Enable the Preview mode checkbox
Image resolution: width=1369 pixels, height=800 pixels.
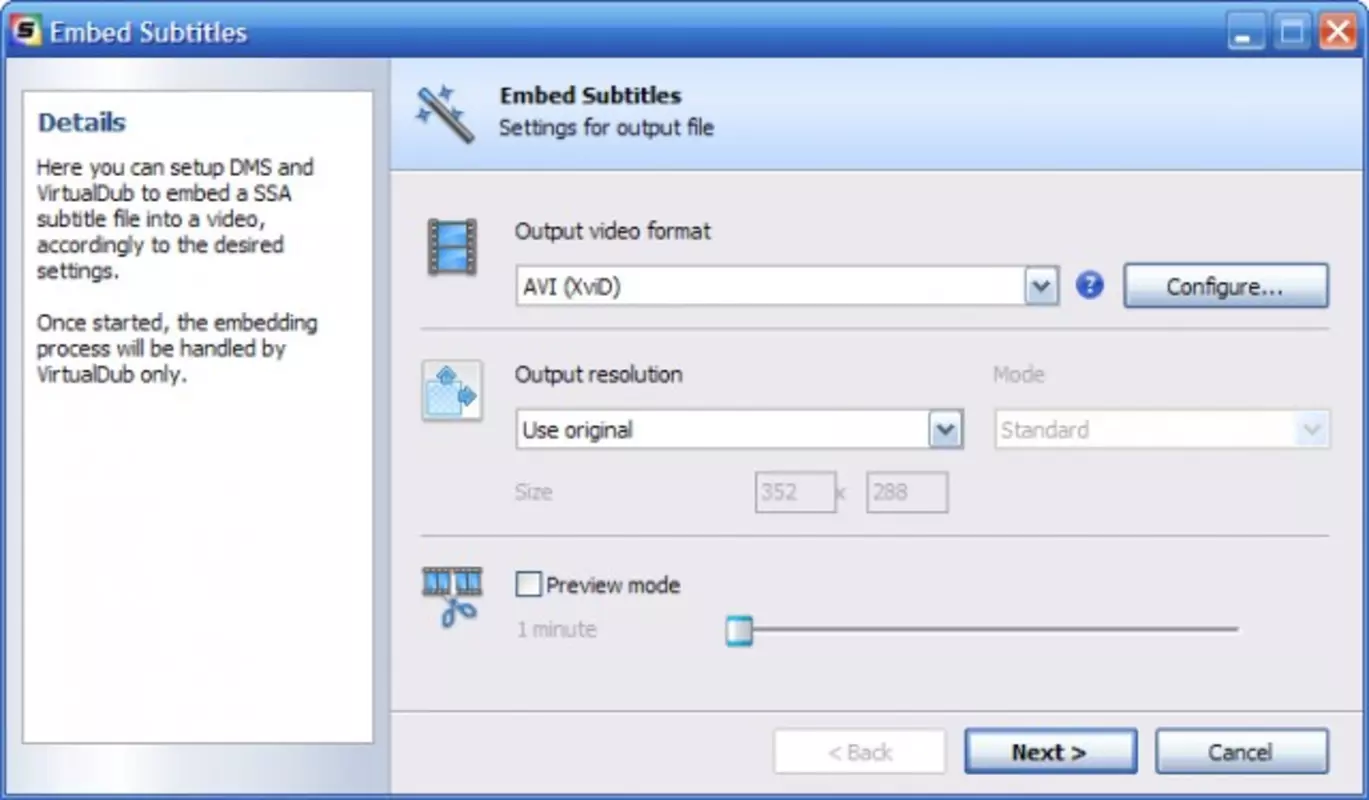(x=528, y=584)
